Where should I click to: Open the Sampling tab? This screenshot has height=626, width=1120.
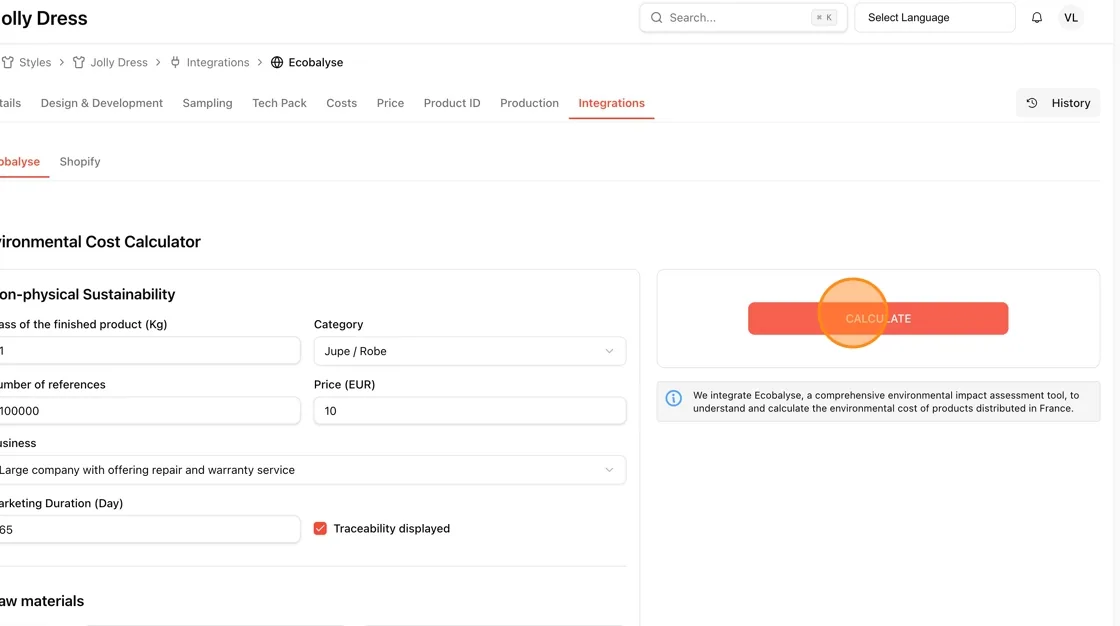pyautogui.click(x=207, y=103)
